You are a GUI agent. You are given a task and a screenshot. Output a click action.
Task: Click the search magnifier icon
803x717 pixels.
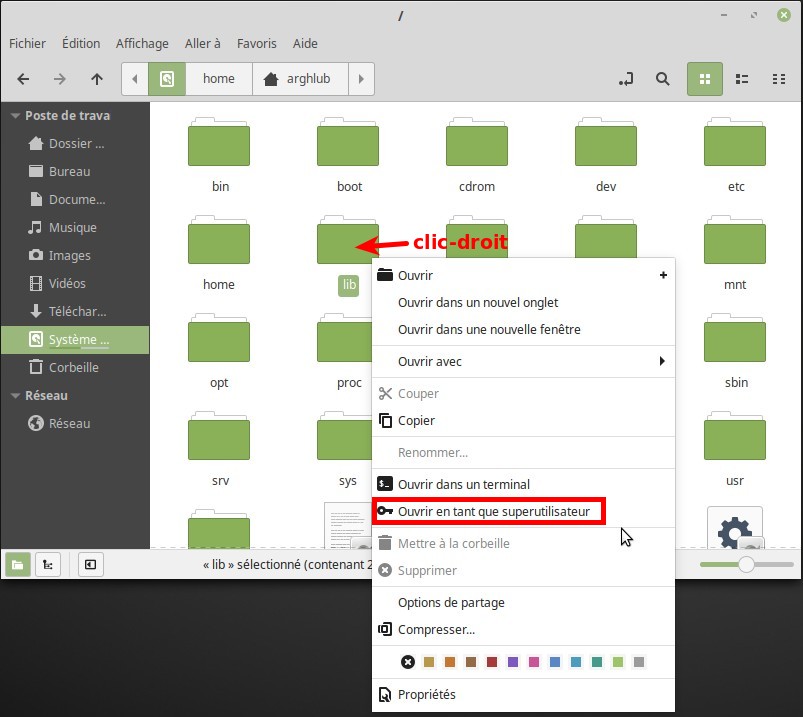pos(662,79)
